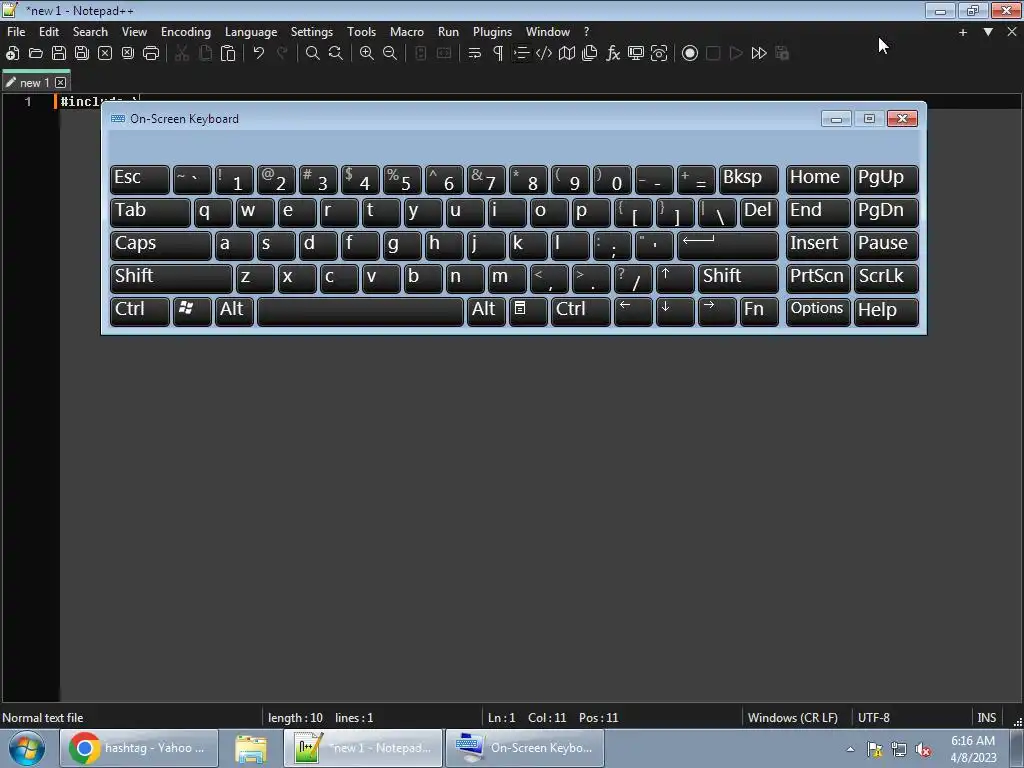Open the Settings menu
This screenshot has width=1024, height=768.
312,31
